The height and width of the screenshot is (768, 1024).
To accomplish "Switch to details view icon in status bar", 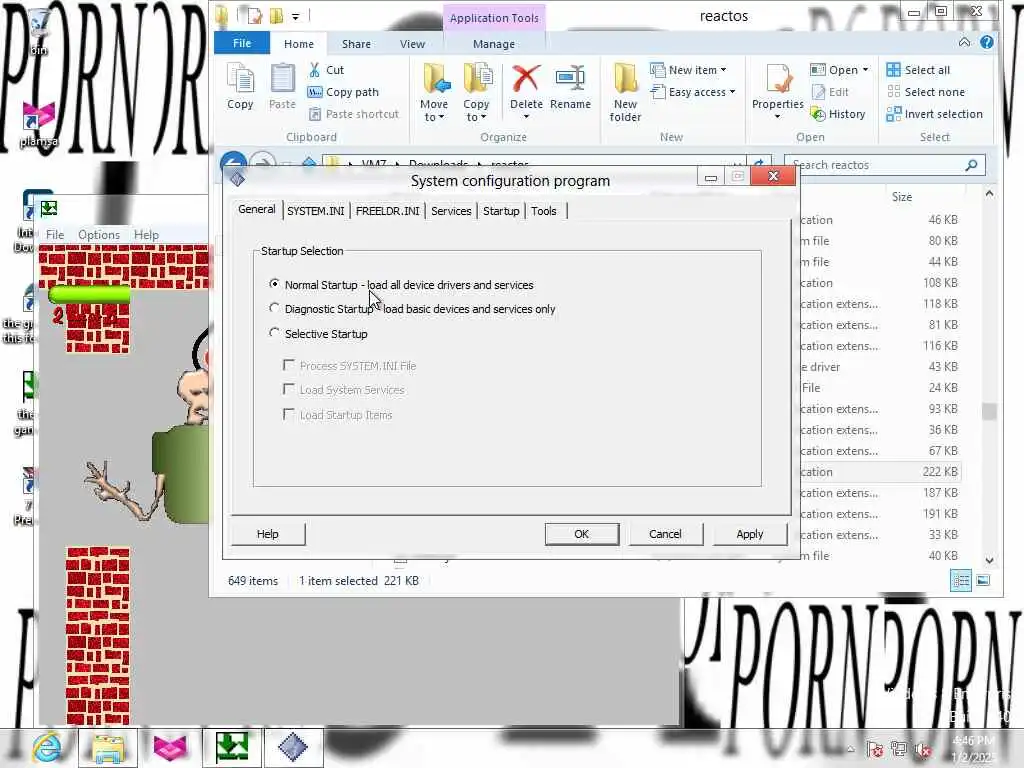I will click(961, 581).
